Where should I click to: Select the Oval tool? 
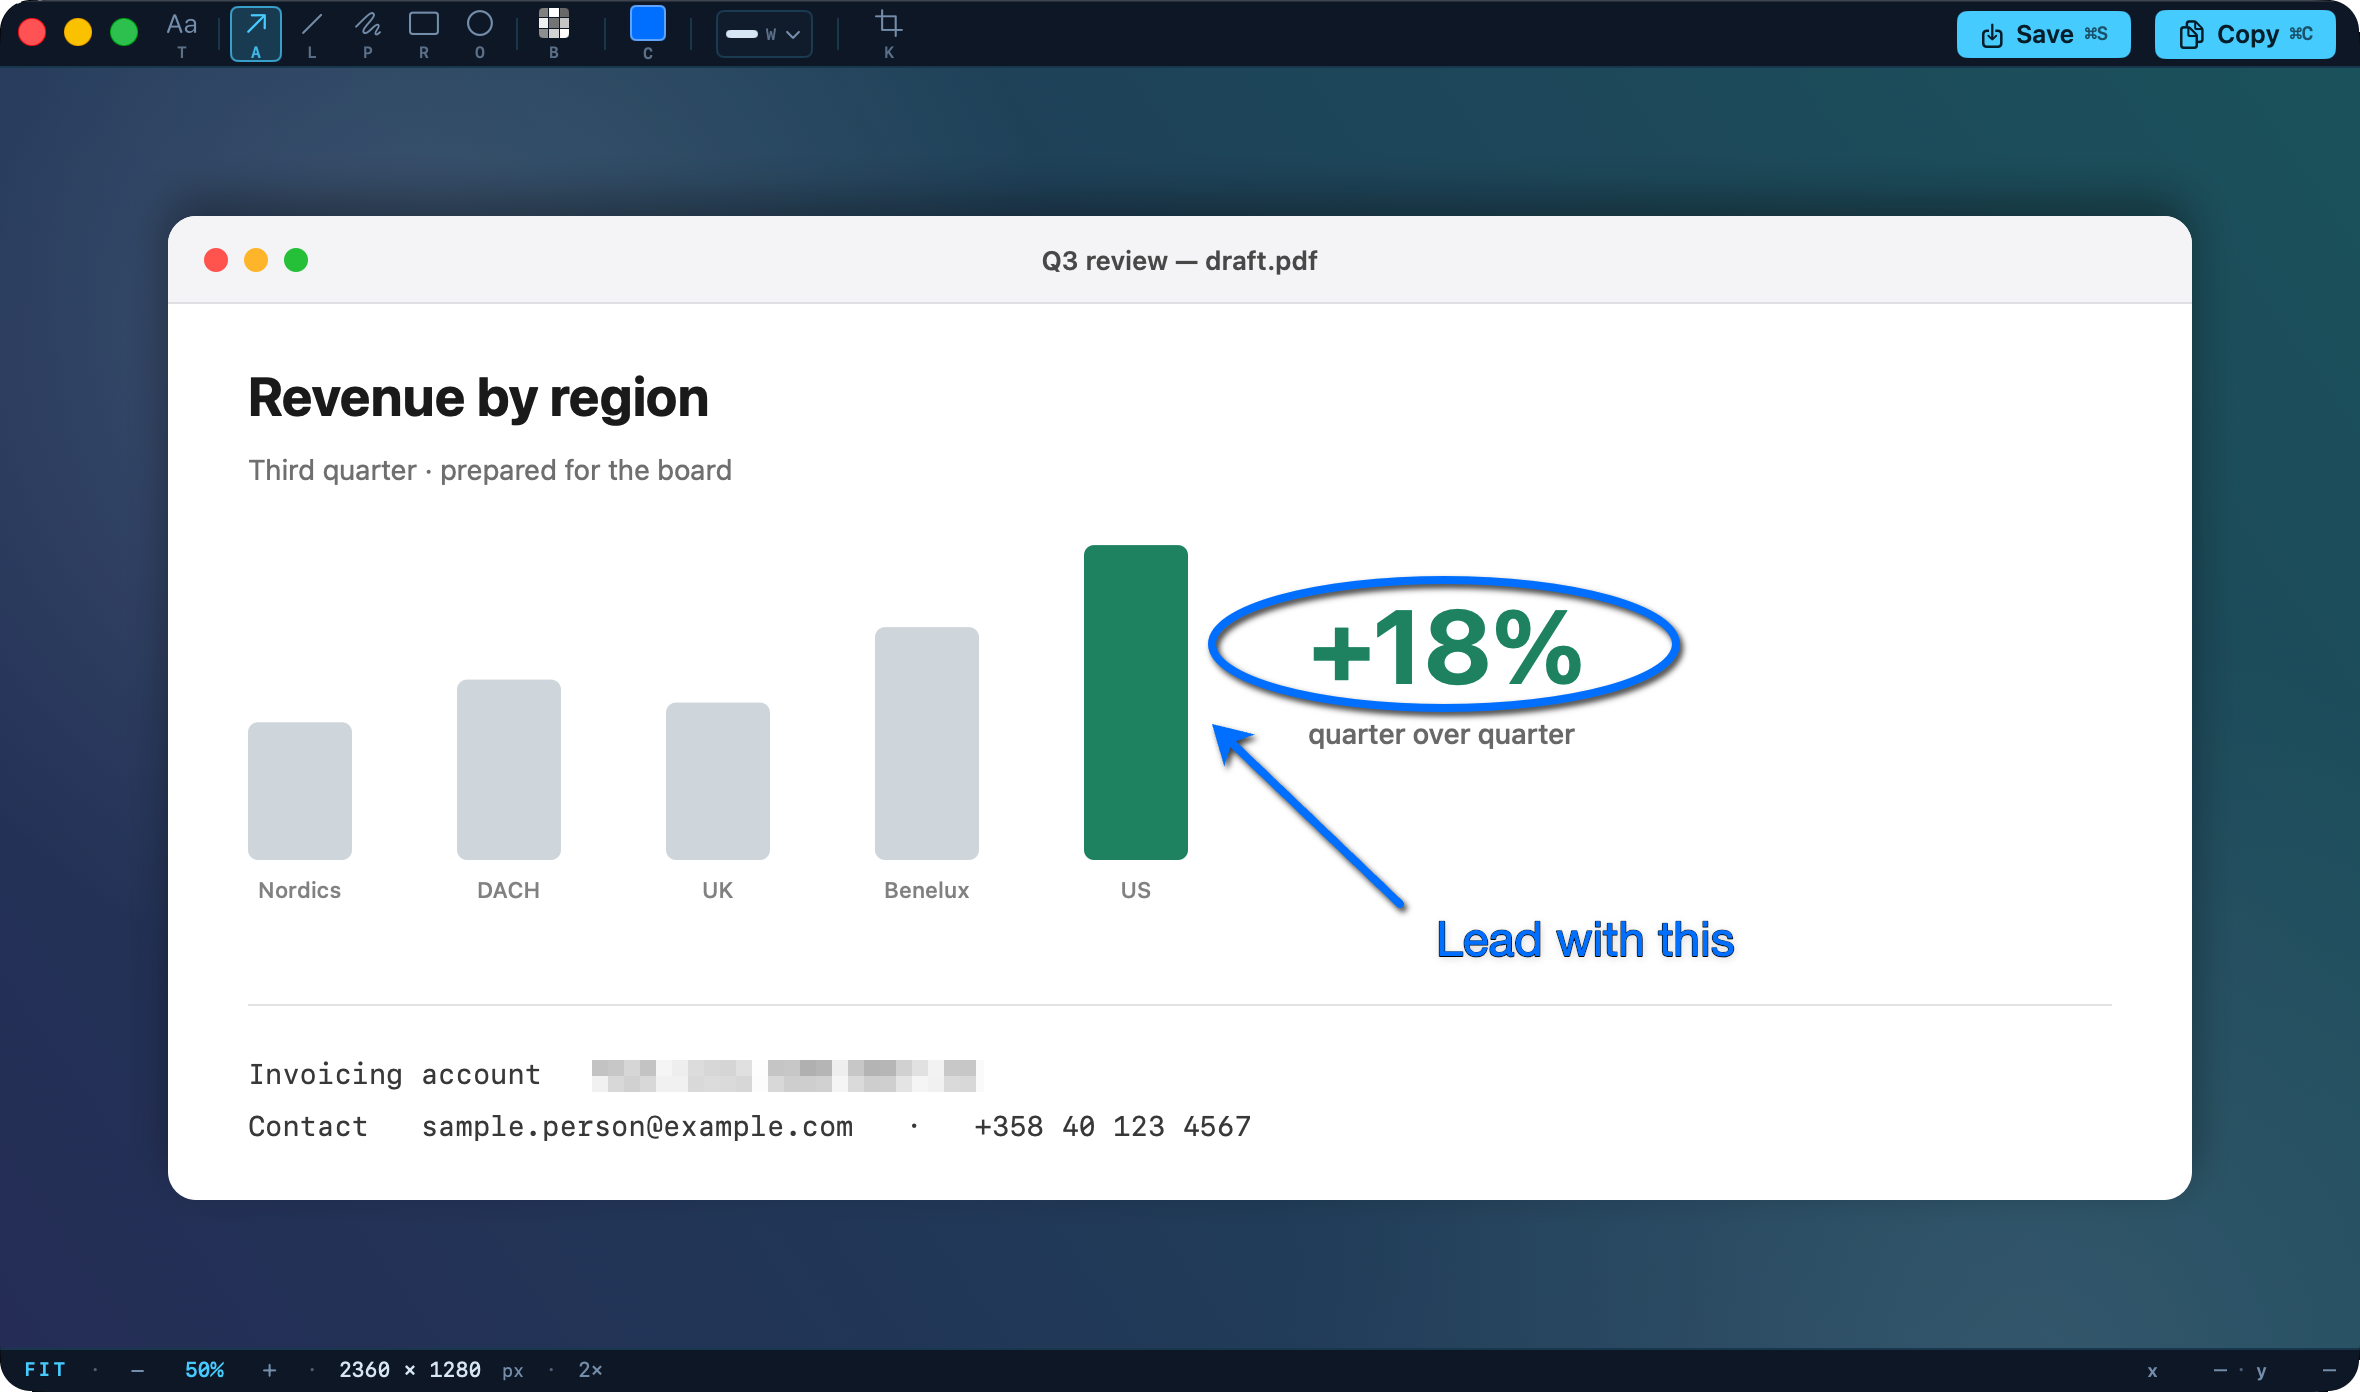coord(480,34)
